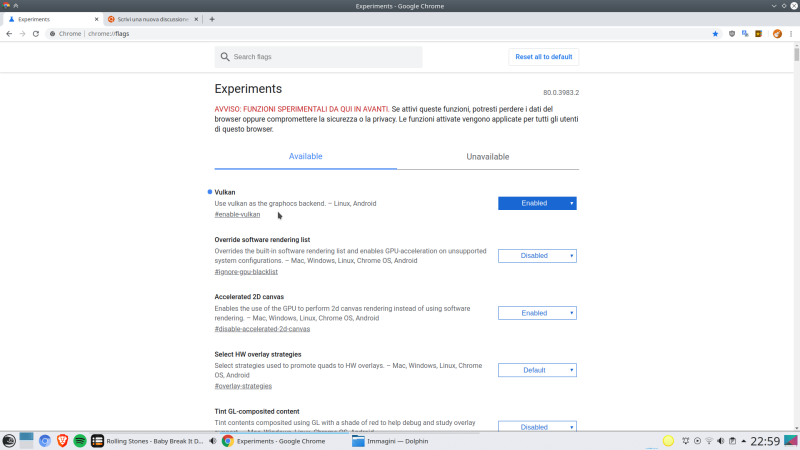Click Reset all to default button
800x450 pixels.
543,57
